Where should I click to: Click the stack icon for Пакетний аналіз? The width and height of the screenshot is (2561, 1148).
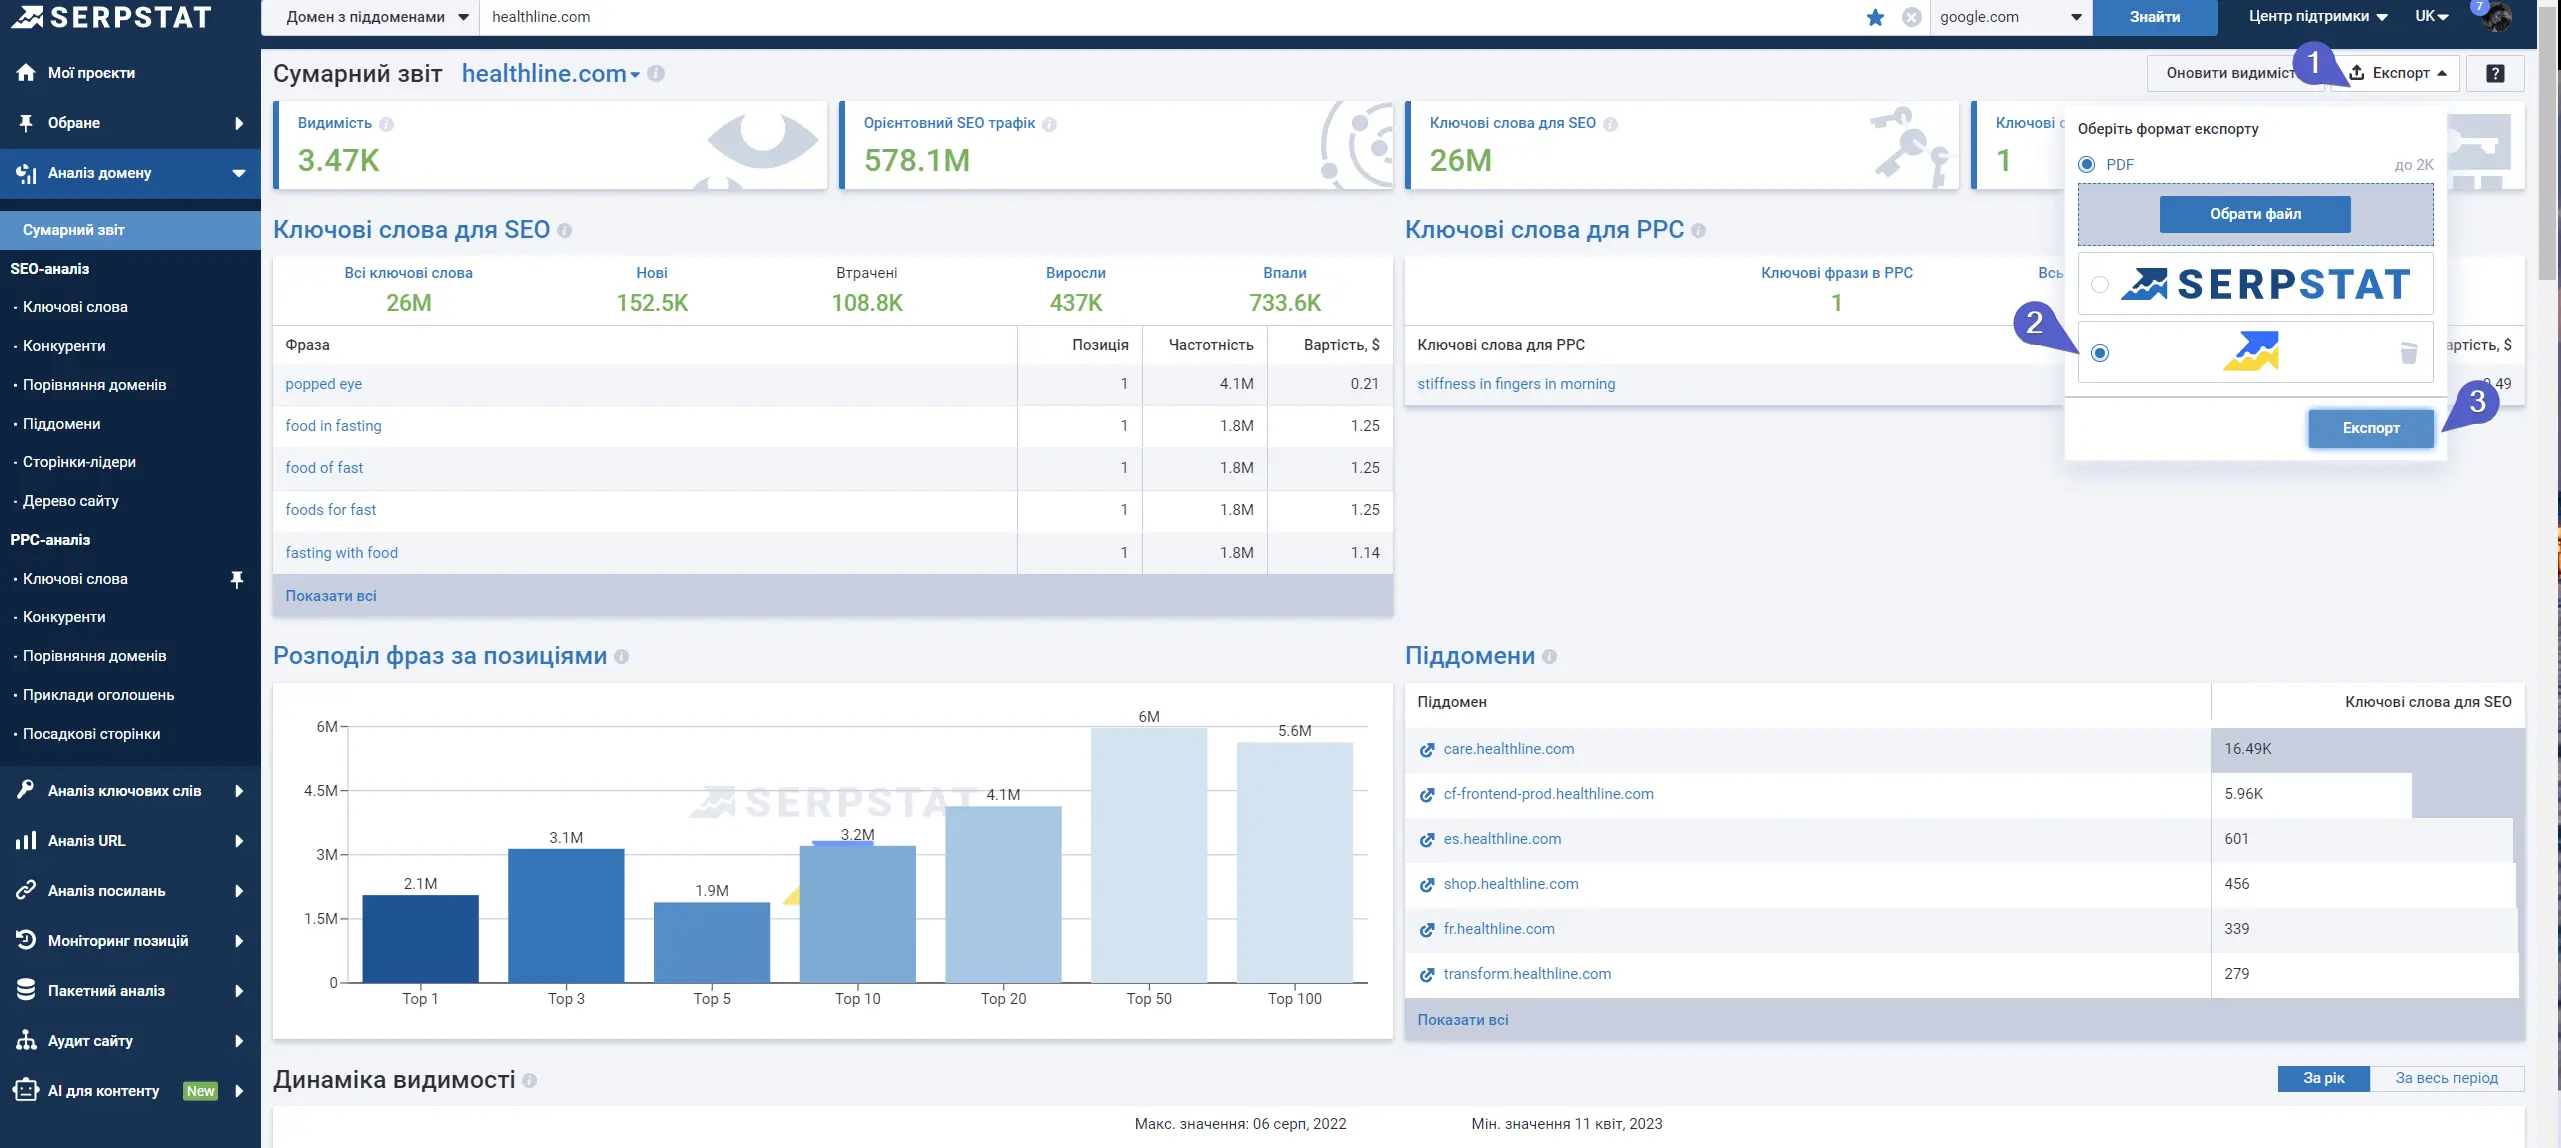(x=26, y=990)
